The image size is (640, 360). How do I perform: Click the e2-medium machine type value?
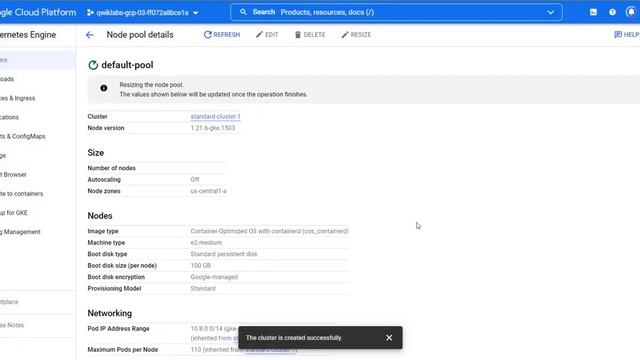click(206, 242)
